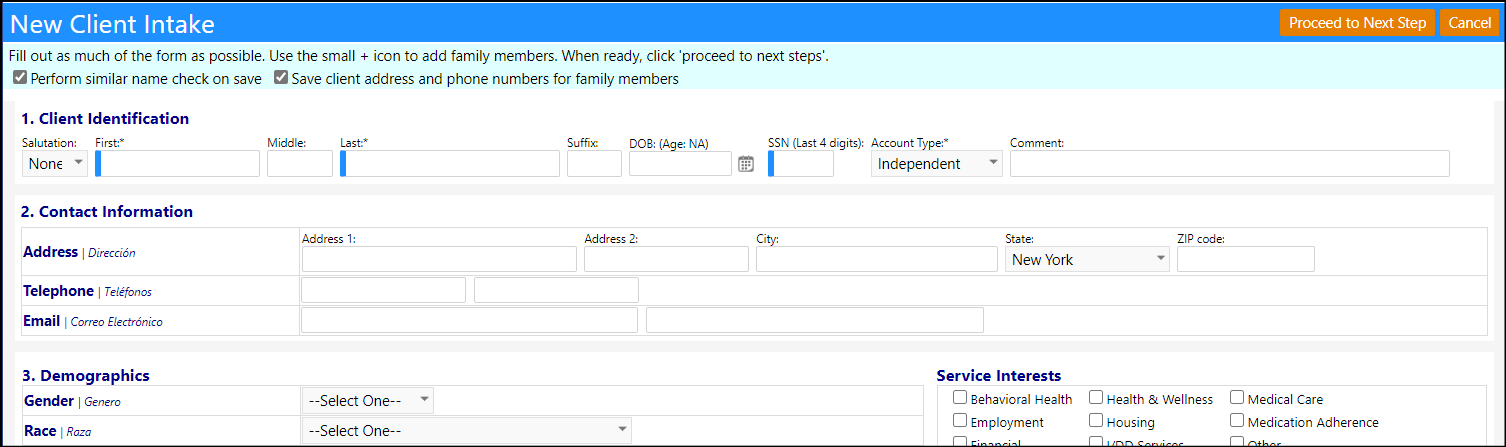
Task: Check the Employment service interest
Action: 960,421
